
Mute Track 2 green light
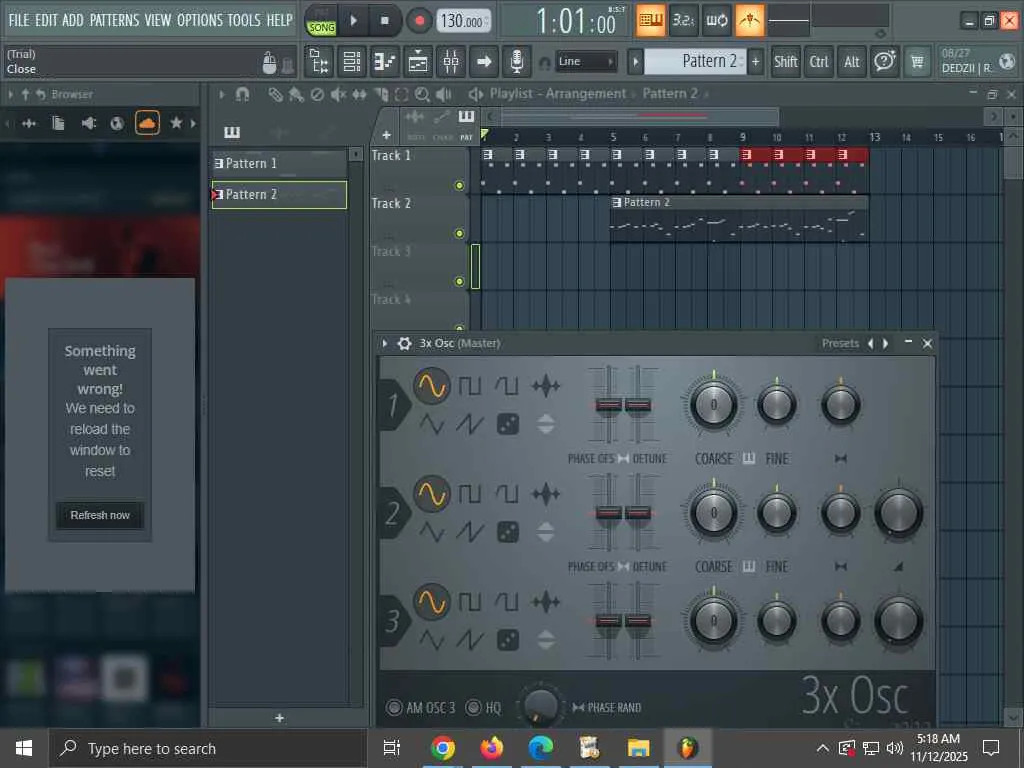pyautogui.click(x=459, y=234)
